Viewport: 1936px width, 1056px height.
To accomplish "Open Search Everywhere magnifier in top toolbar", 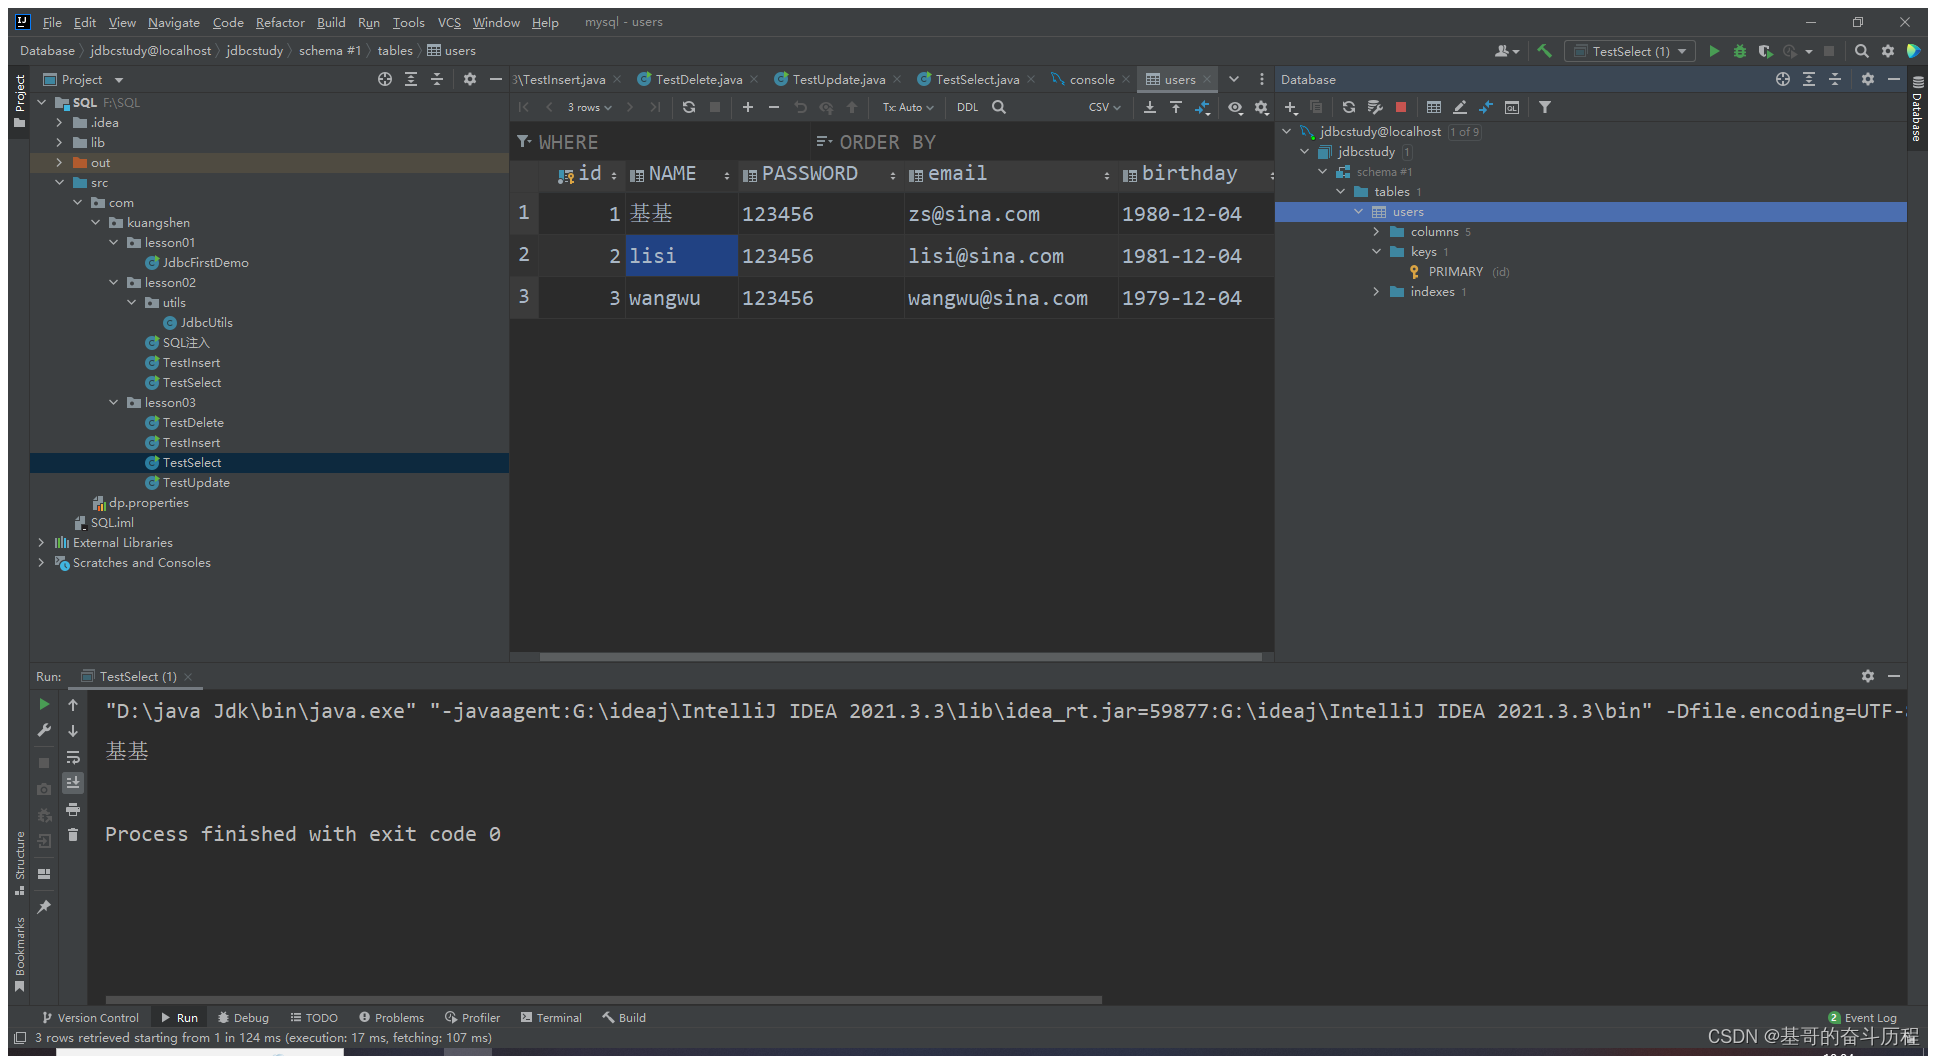I will coord(1861,51).
